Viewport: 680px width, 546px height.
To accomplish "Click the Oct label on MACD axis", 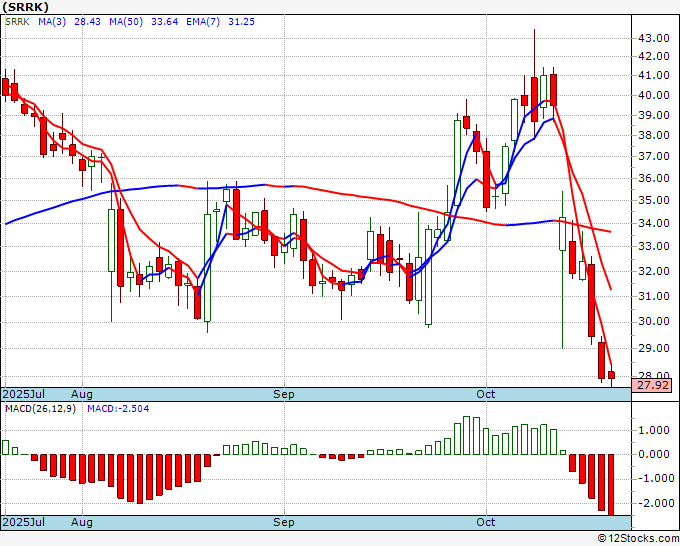I will (486, 522).
